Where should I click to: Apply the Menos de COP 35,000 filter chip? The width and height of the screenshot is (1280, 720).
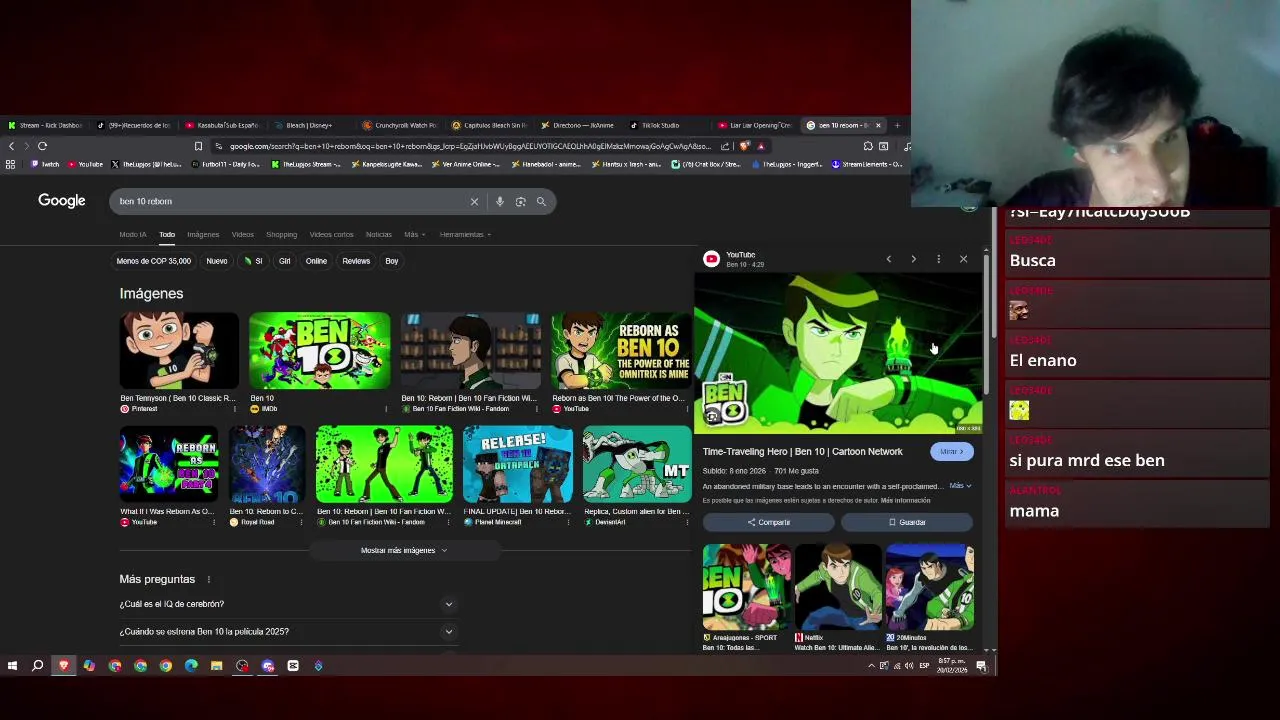[153, 261]
